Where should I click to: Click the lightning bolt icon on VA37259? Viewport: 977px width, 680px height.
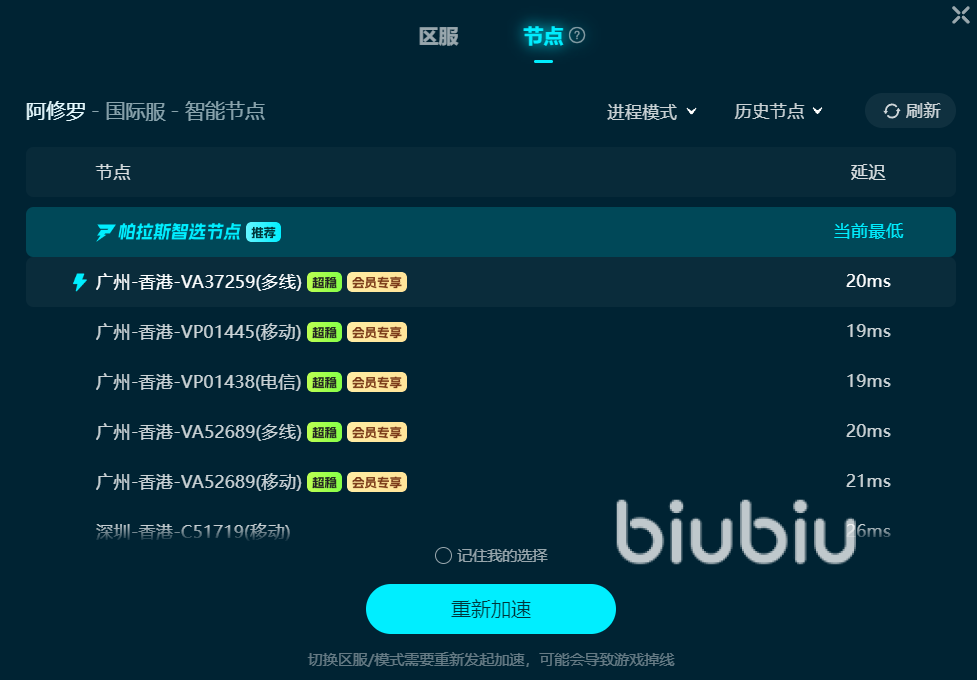pyautogui.click(x=80, y=282)
